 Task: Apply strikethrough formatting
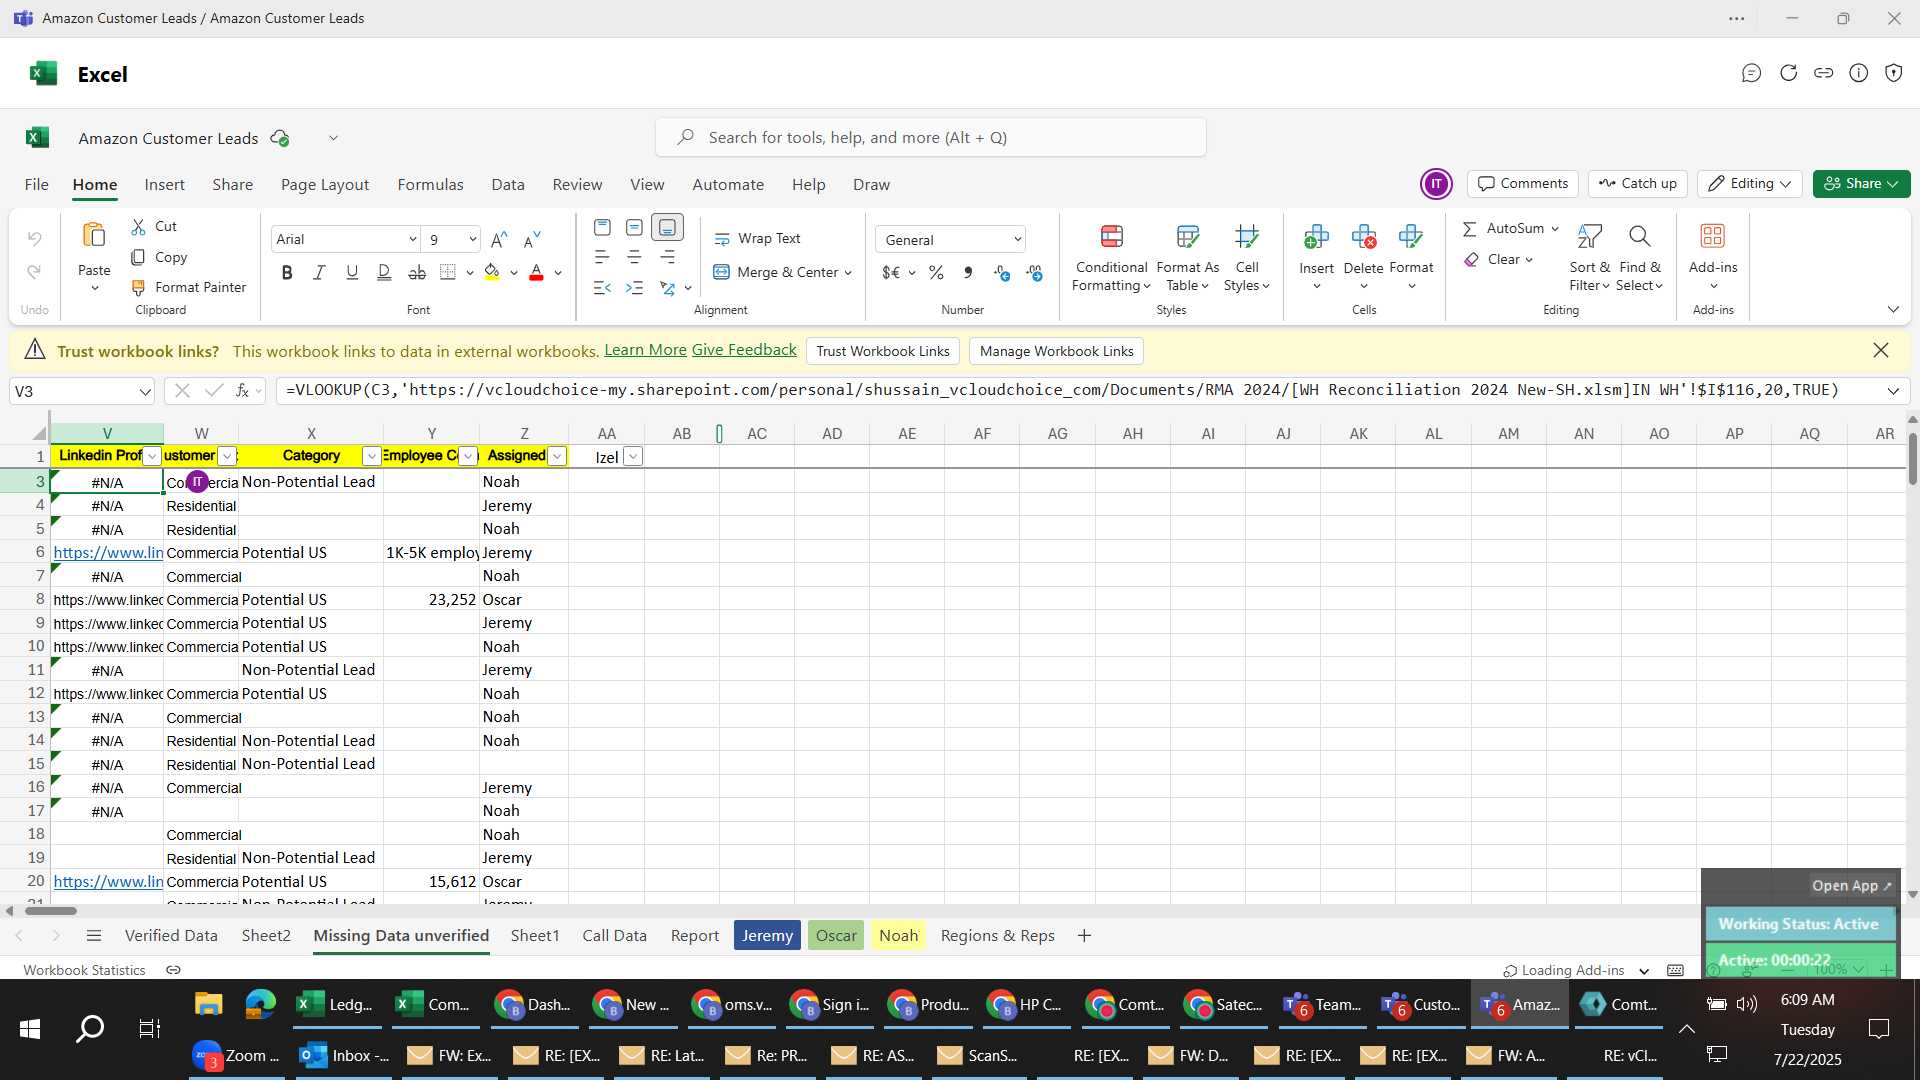(x=417, y=272)
